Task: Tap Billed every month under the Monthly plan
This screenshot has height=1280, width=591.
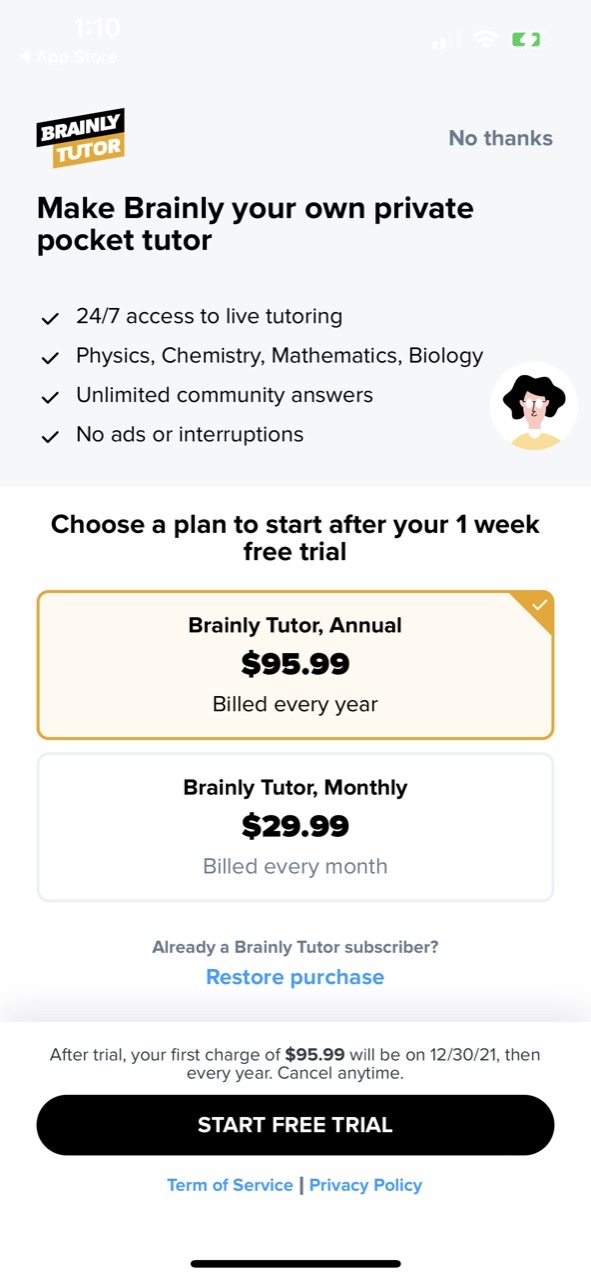Action: [295, 866]
